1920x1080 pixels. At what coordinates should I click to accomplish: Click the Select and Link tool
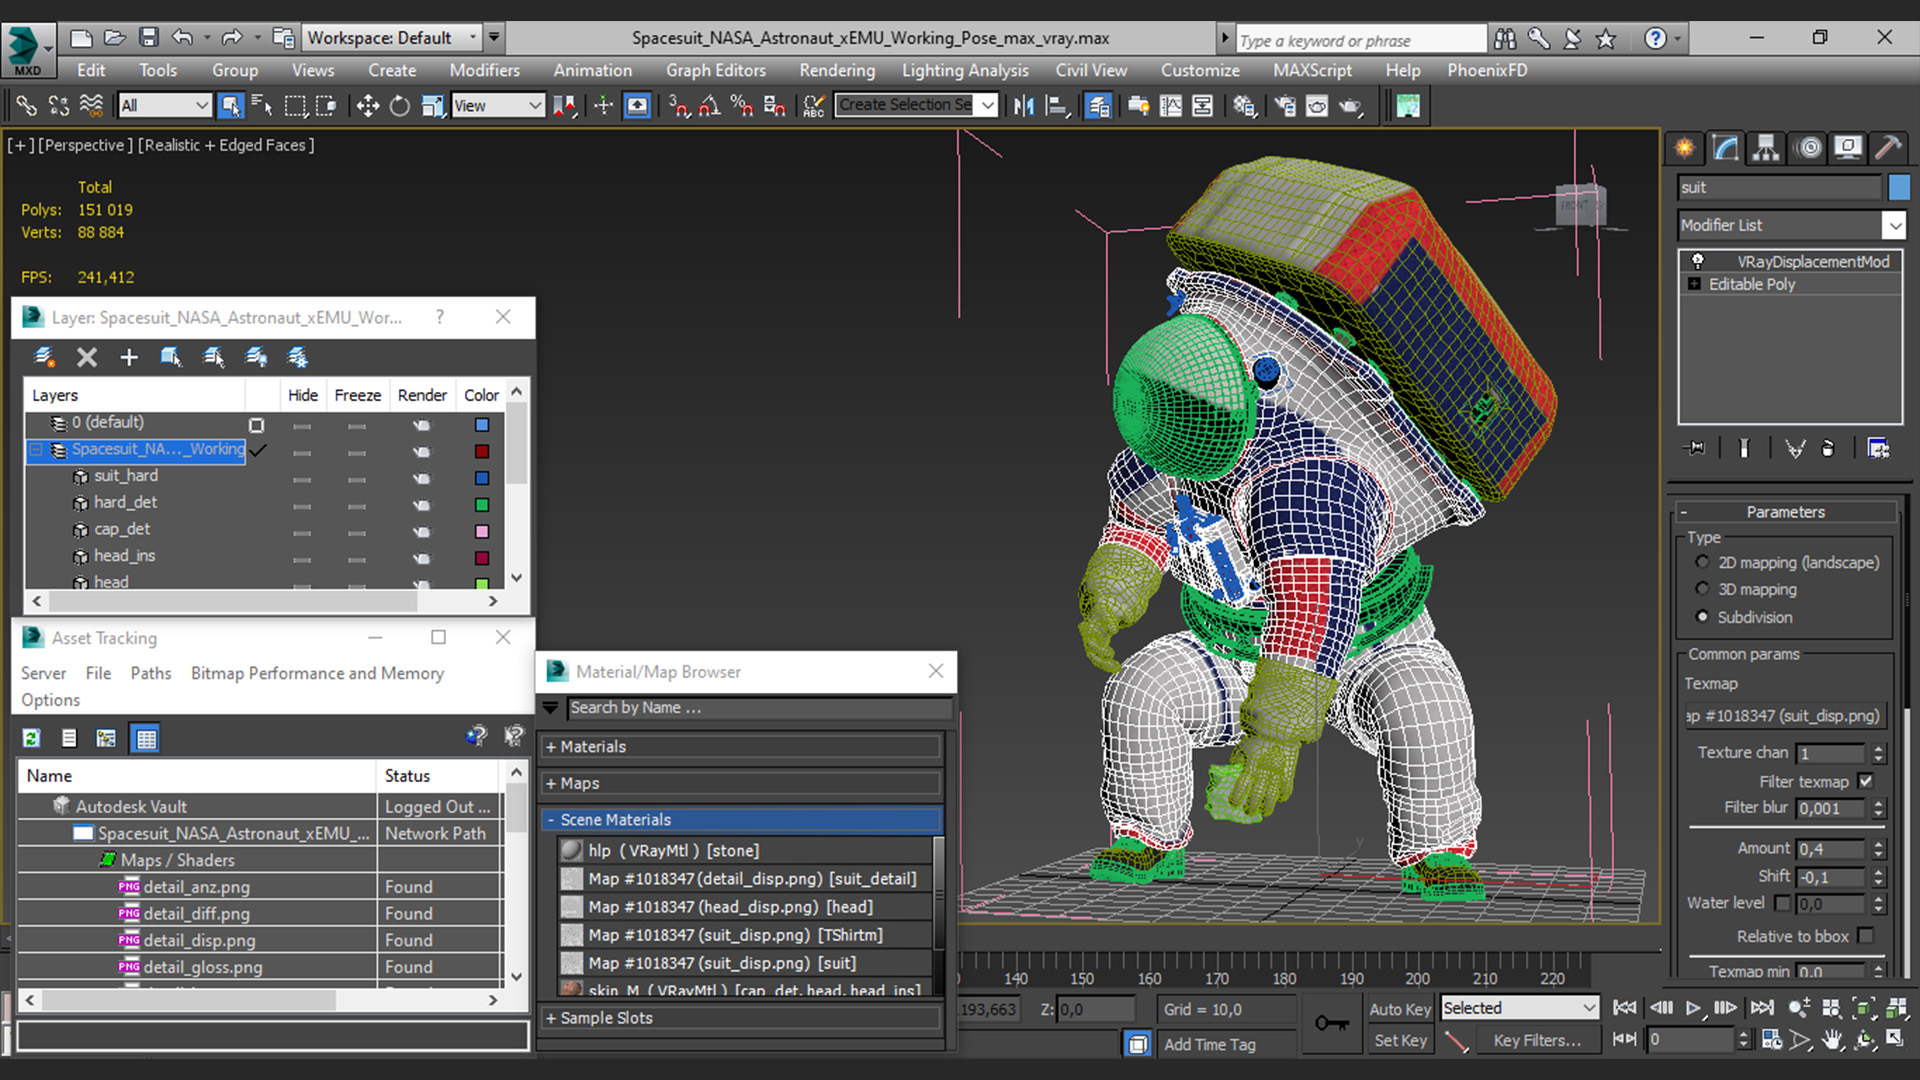click(26, 105)
